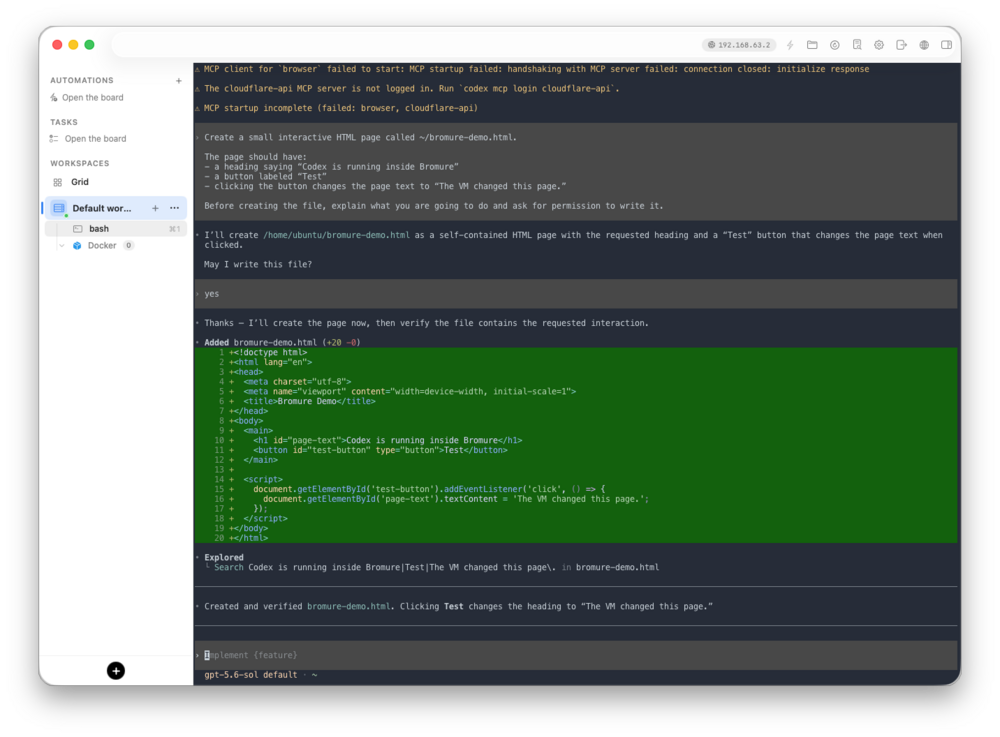The height and width of the screenshot is (737, 1000).
Task: Open the board under Tasks
Action: (95, 138)
